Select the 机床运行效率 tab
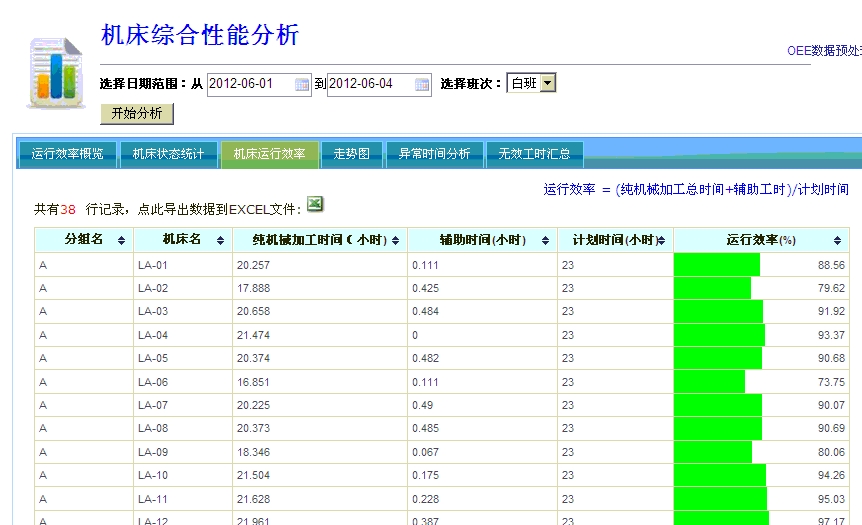The width and height of the screenshot is (862, 525). point(269,154)
